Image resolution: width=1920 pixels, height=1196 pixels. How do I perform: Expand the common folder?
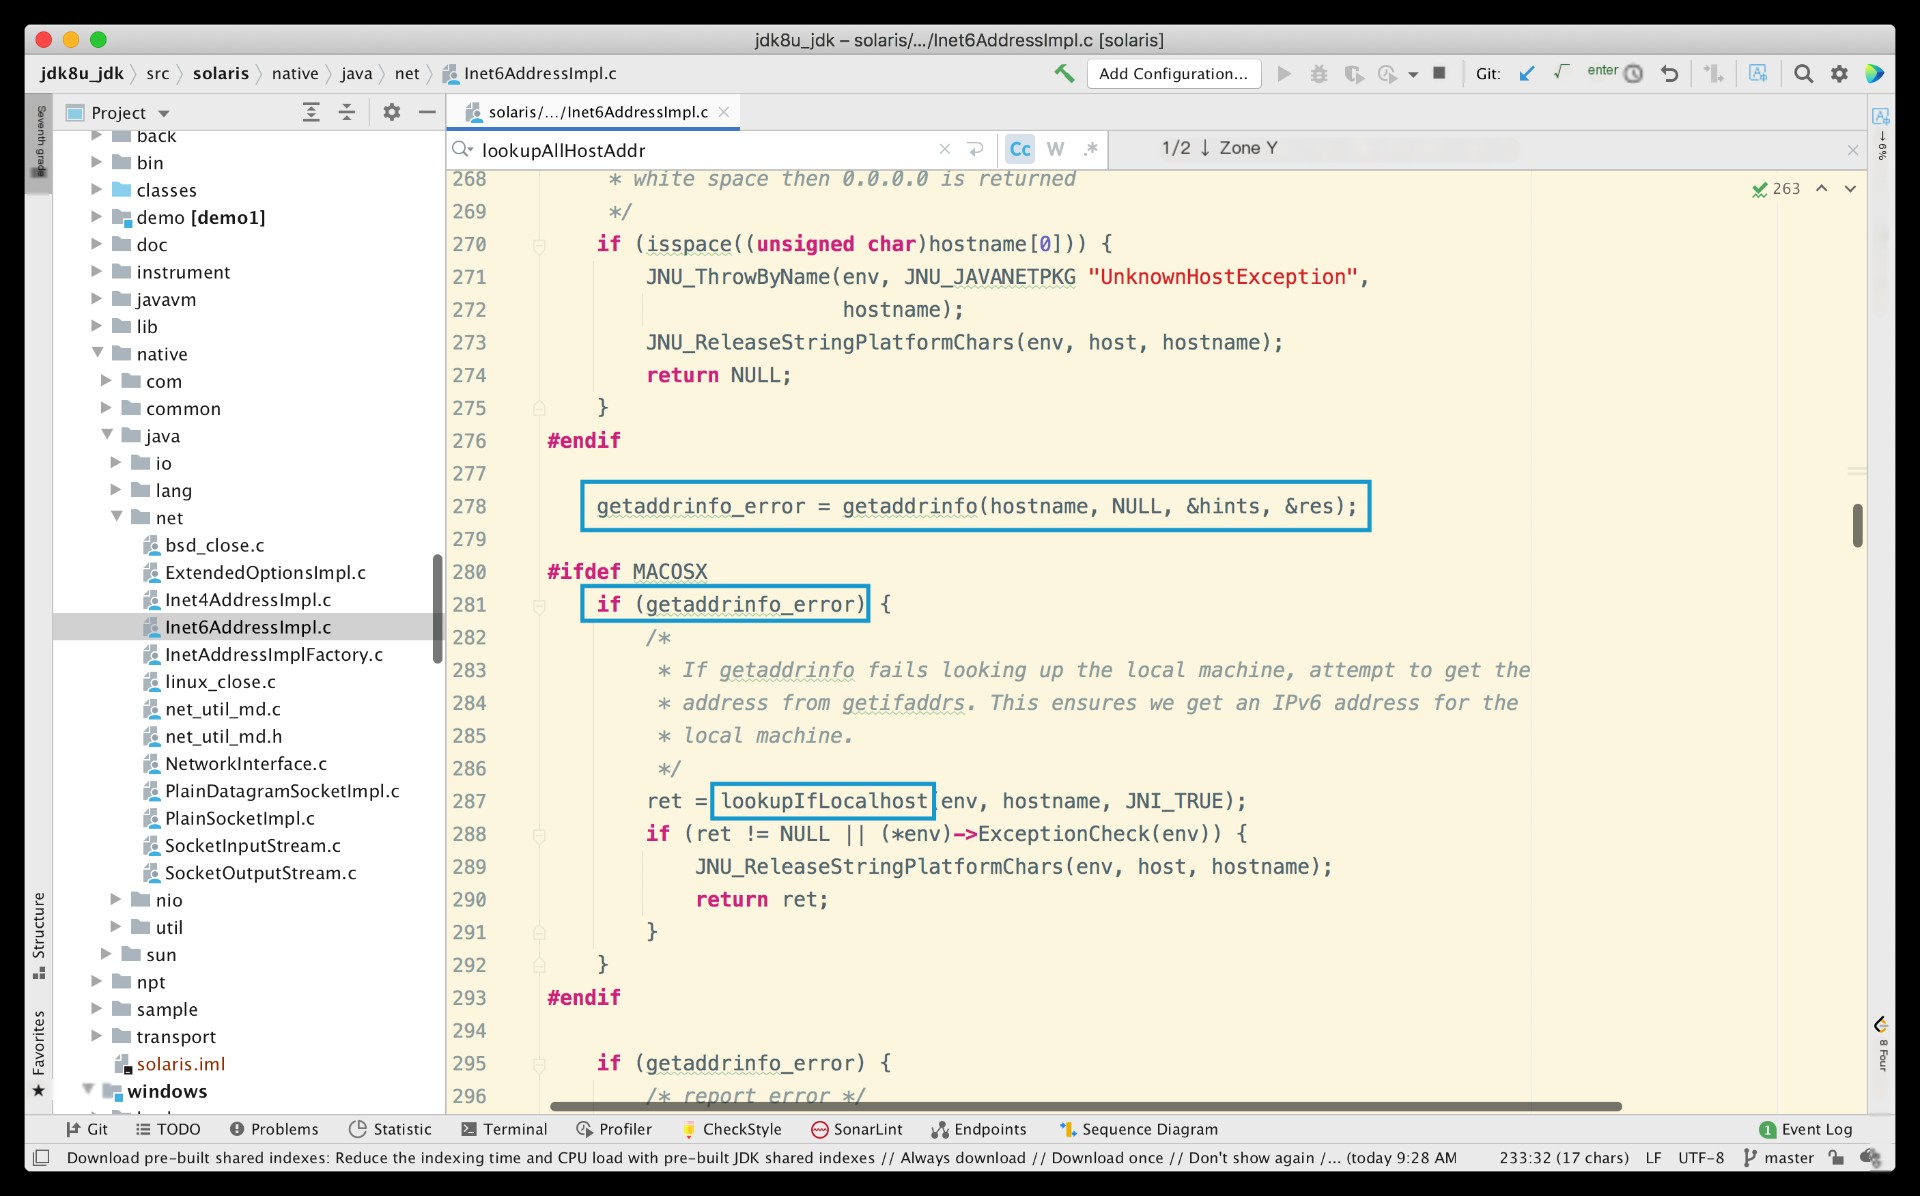coord(106,407)
